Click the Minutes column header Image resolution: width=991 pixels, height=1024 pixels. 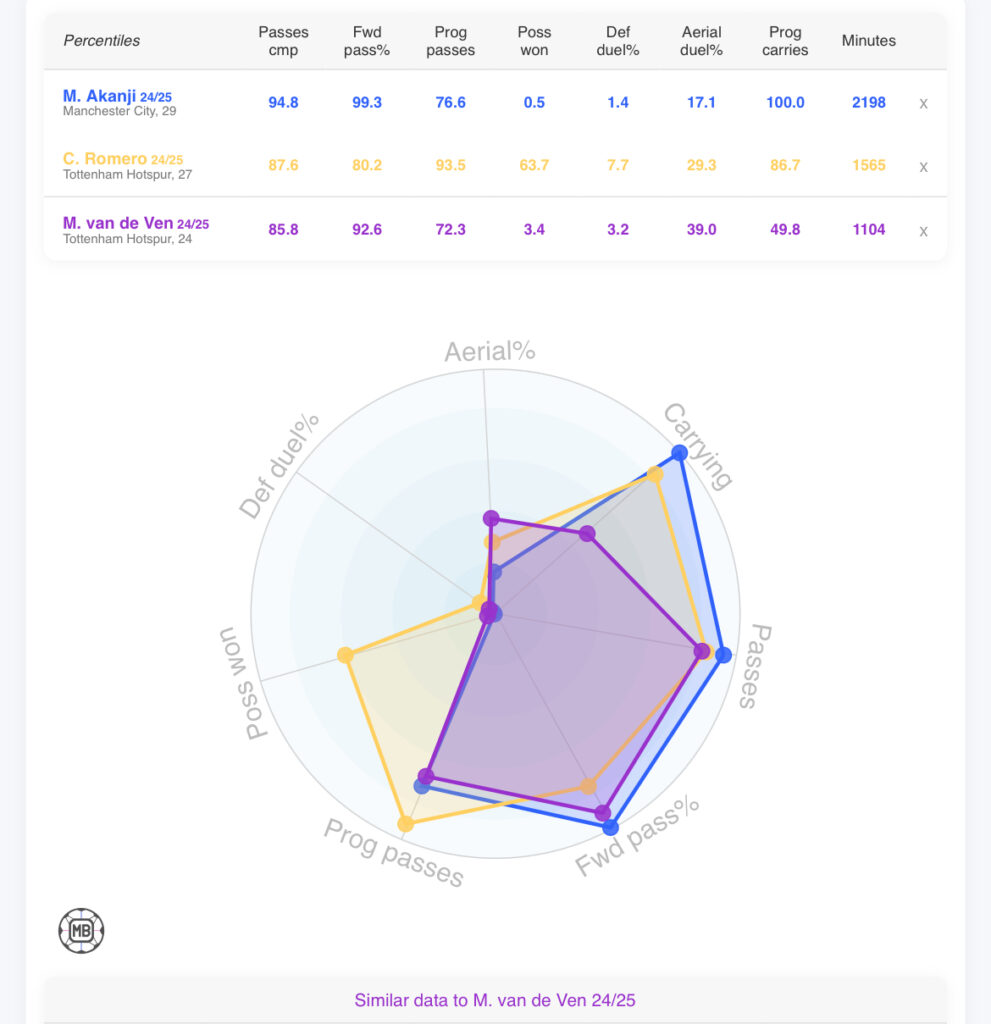click(868, 41)
